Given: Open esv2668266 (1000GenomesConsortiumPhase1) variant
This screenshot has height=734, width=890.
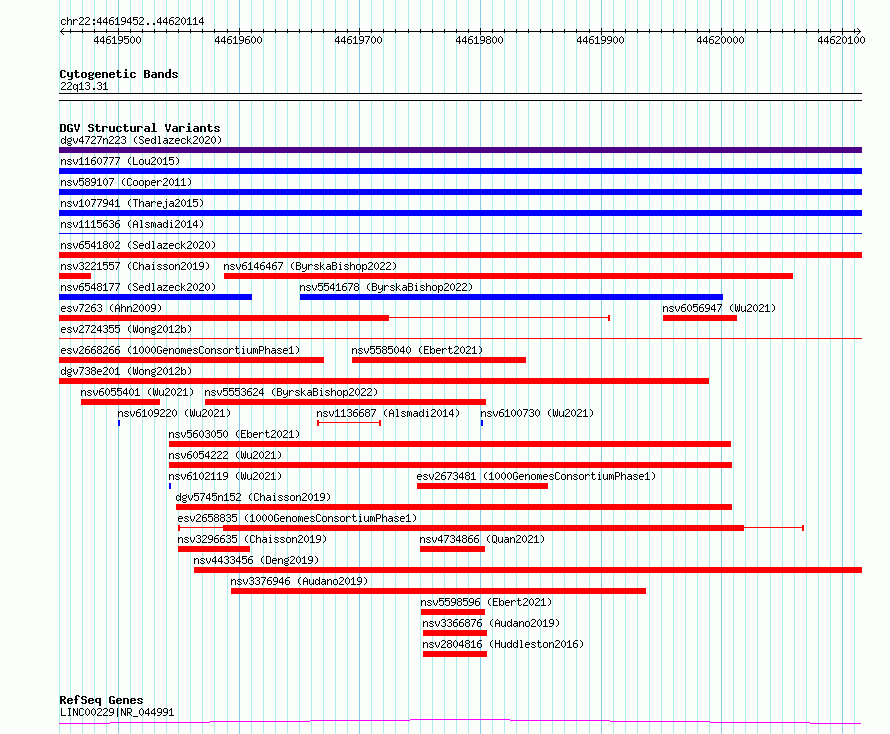Looking at the screenshot, I should click(180, 350).
